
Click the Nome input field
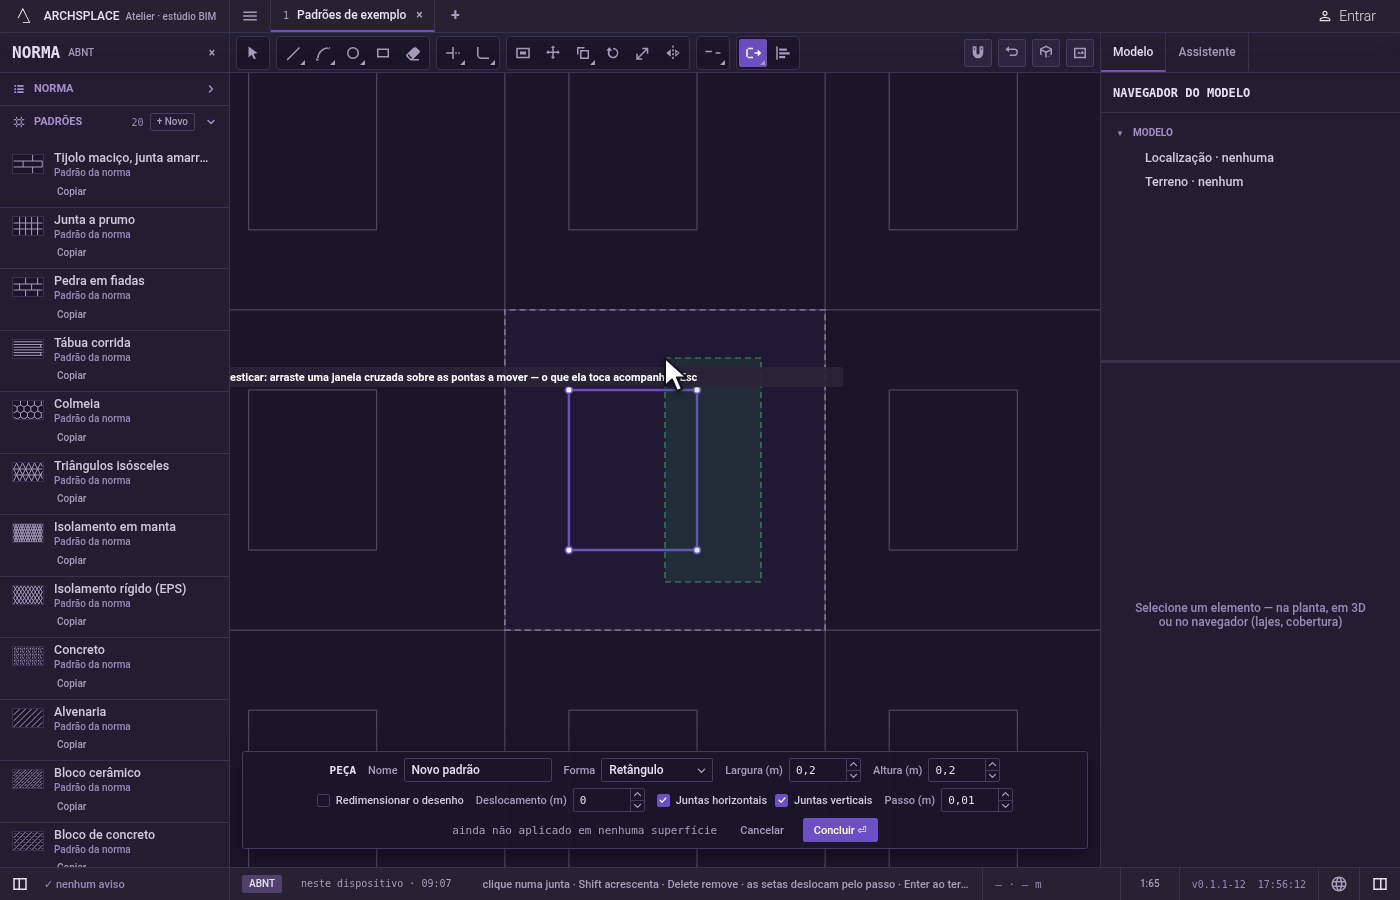coord(478,770)
